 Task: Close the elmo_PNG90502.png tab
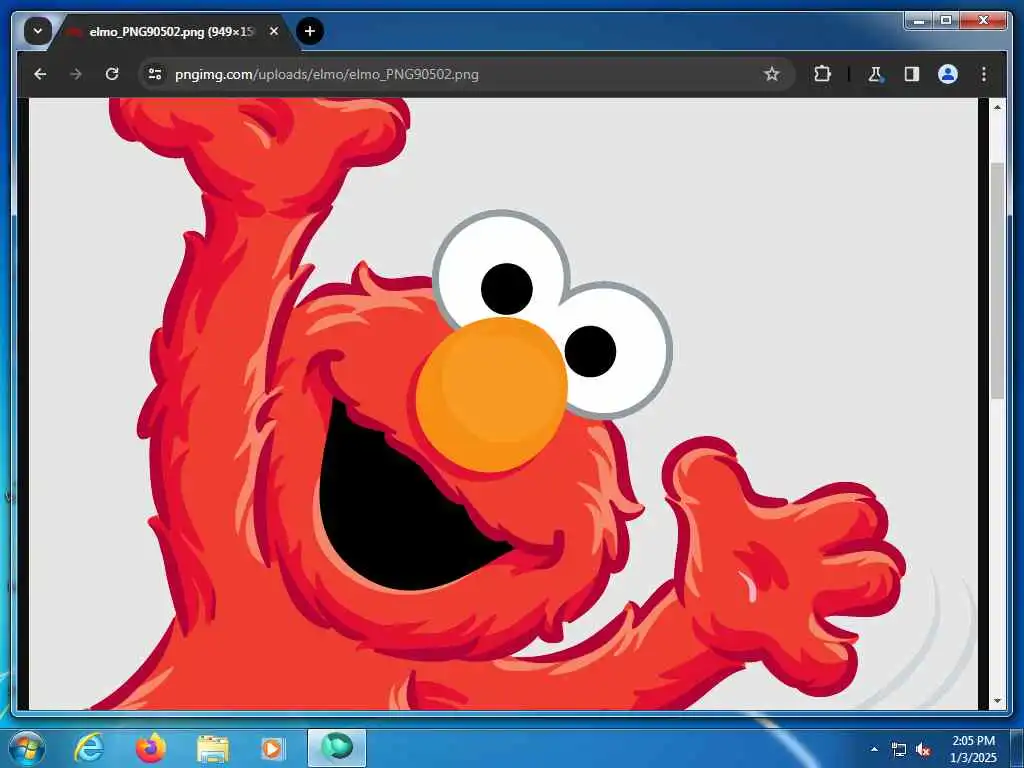coord(274,31)
